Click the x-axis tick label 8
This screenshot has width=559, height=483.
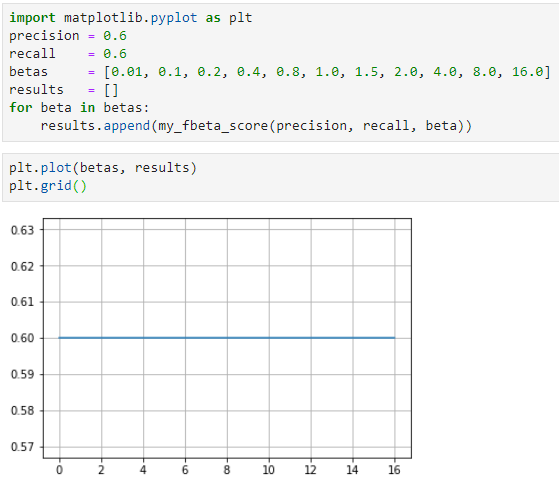[227, 470]
